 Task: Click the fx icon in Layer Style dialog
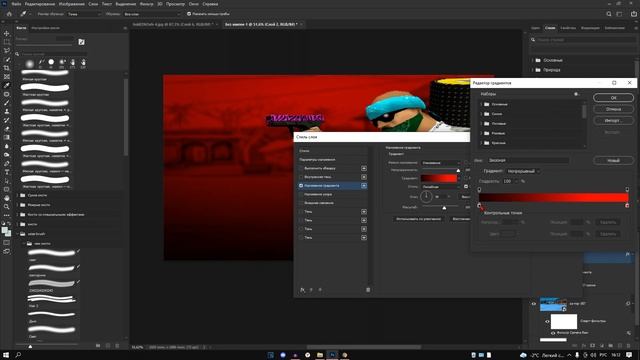[302, 290]
